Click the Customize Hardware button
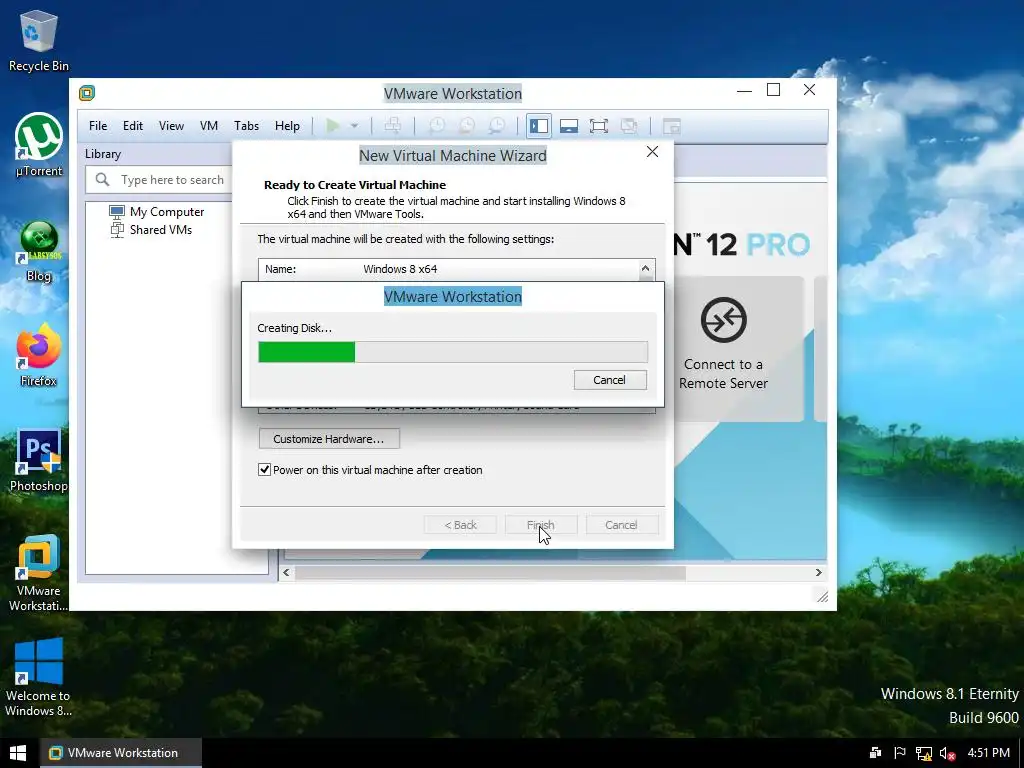 (328, 439)
